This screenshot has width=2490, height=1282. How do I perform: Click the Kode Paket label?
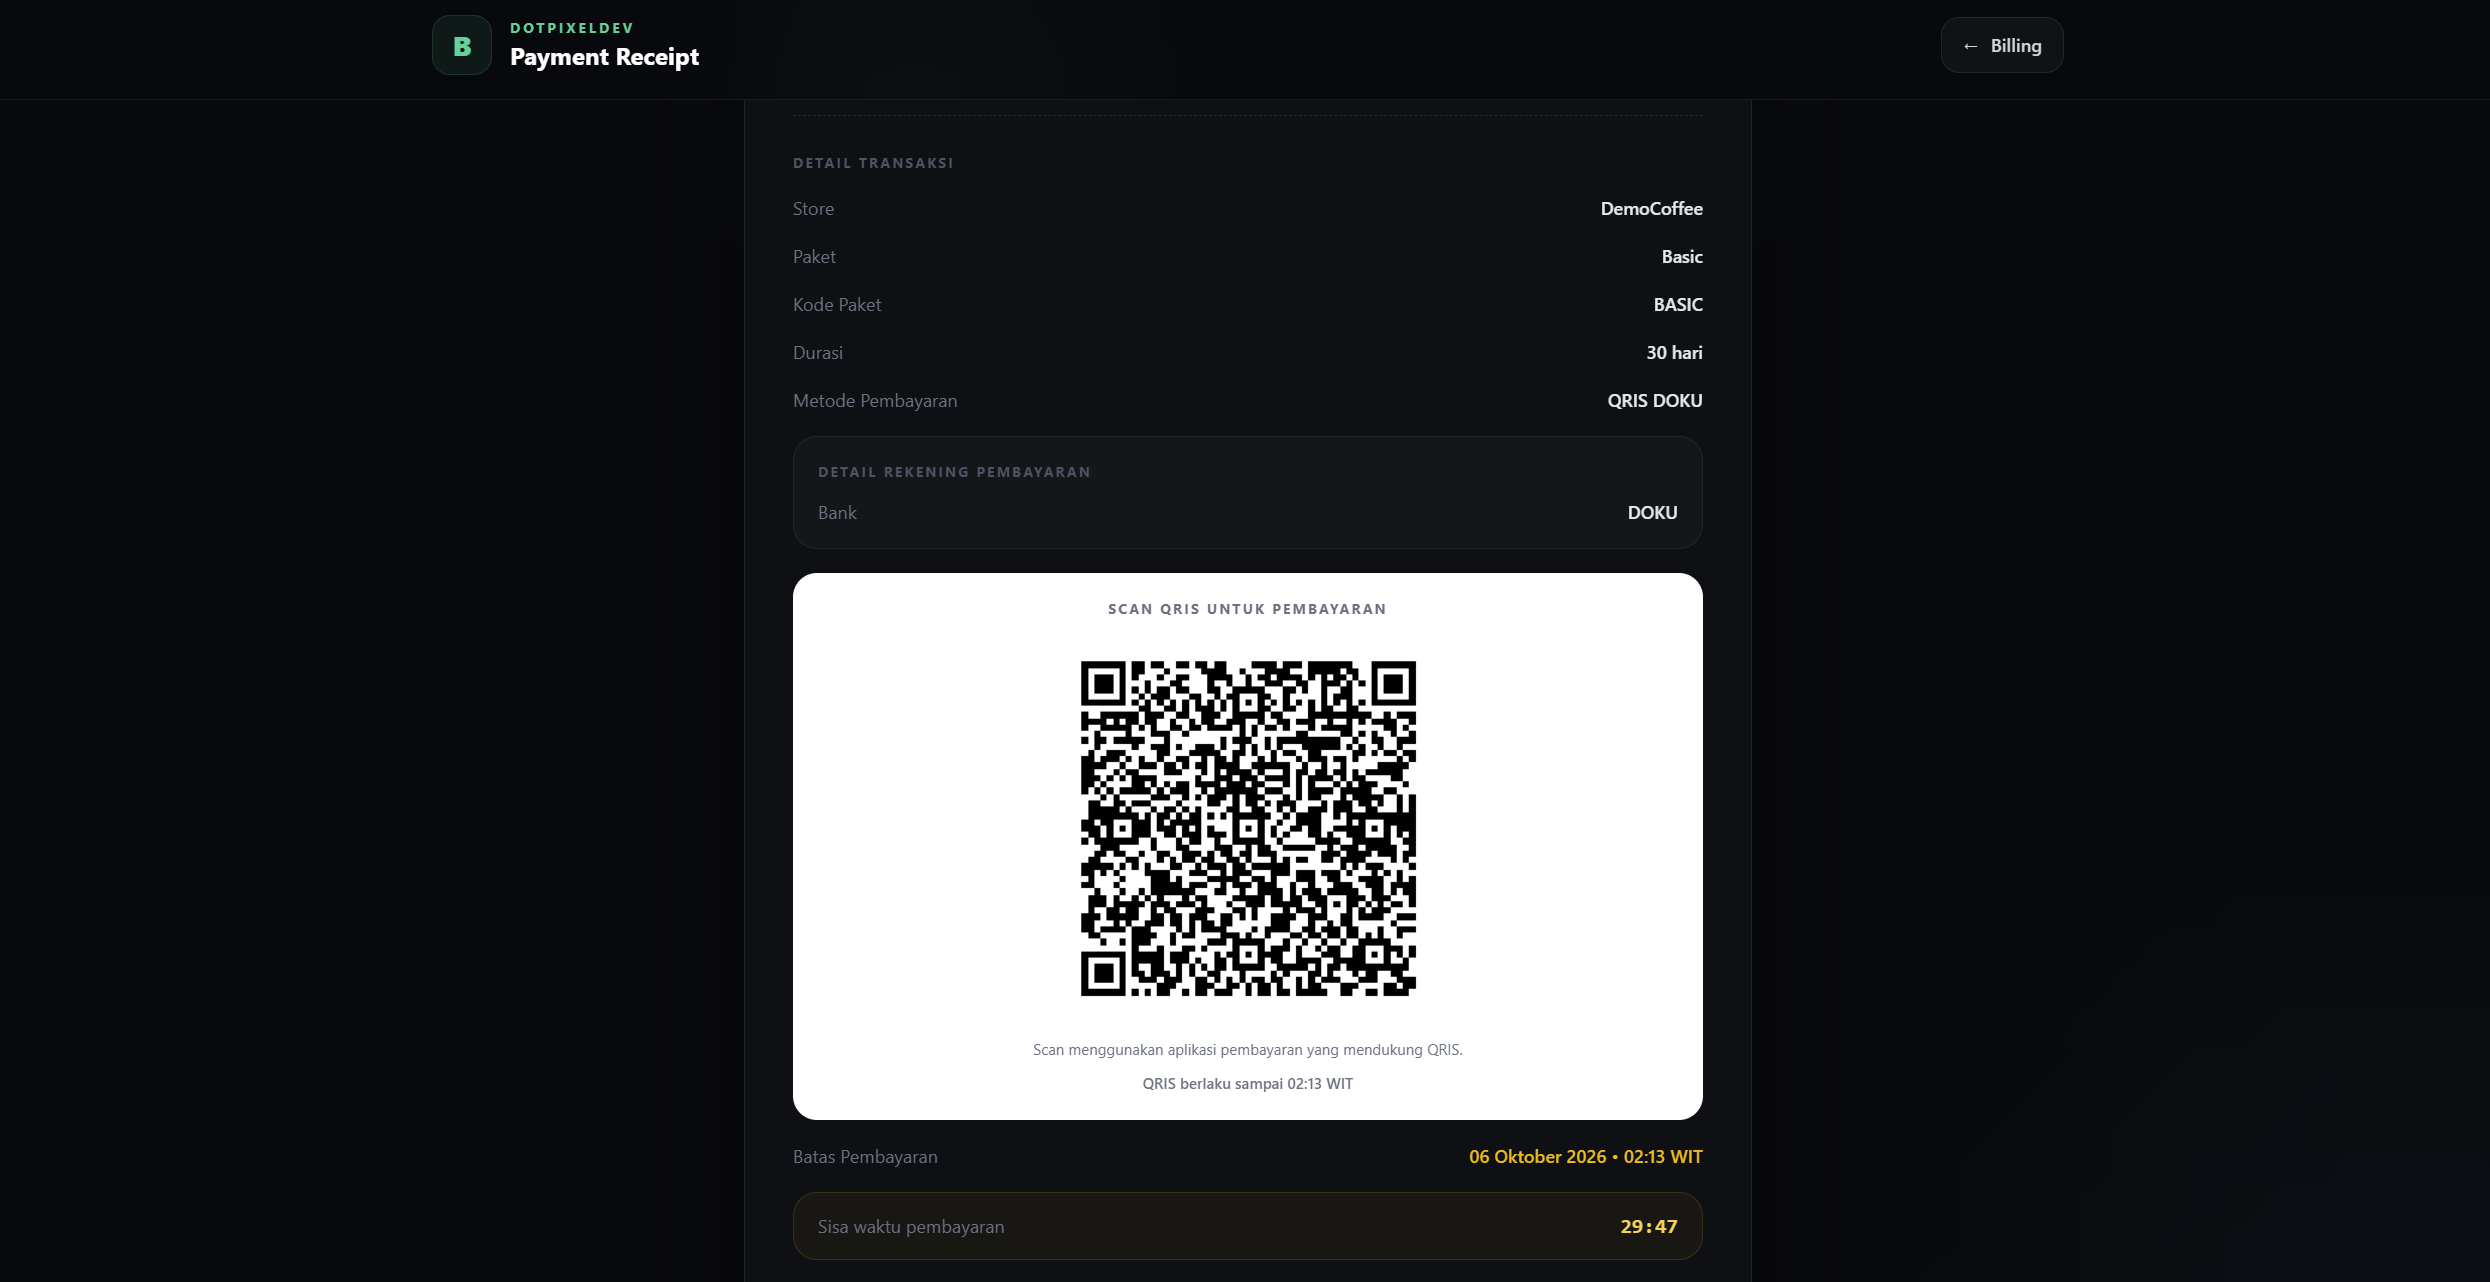(x=837, y=305)
